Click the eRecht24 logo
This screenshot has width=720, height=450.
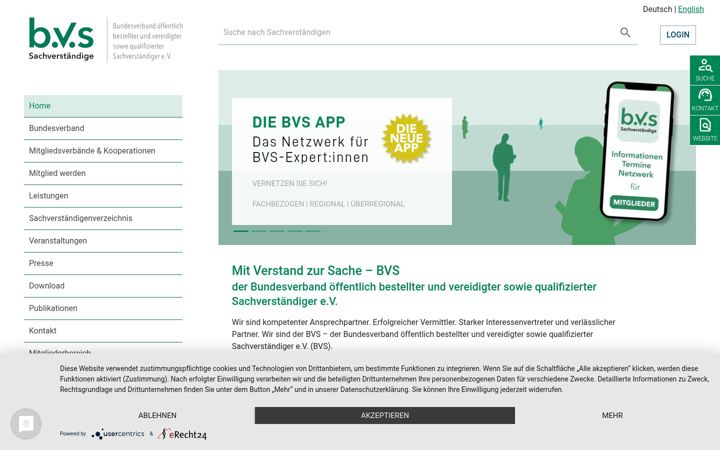pos(182,434)
